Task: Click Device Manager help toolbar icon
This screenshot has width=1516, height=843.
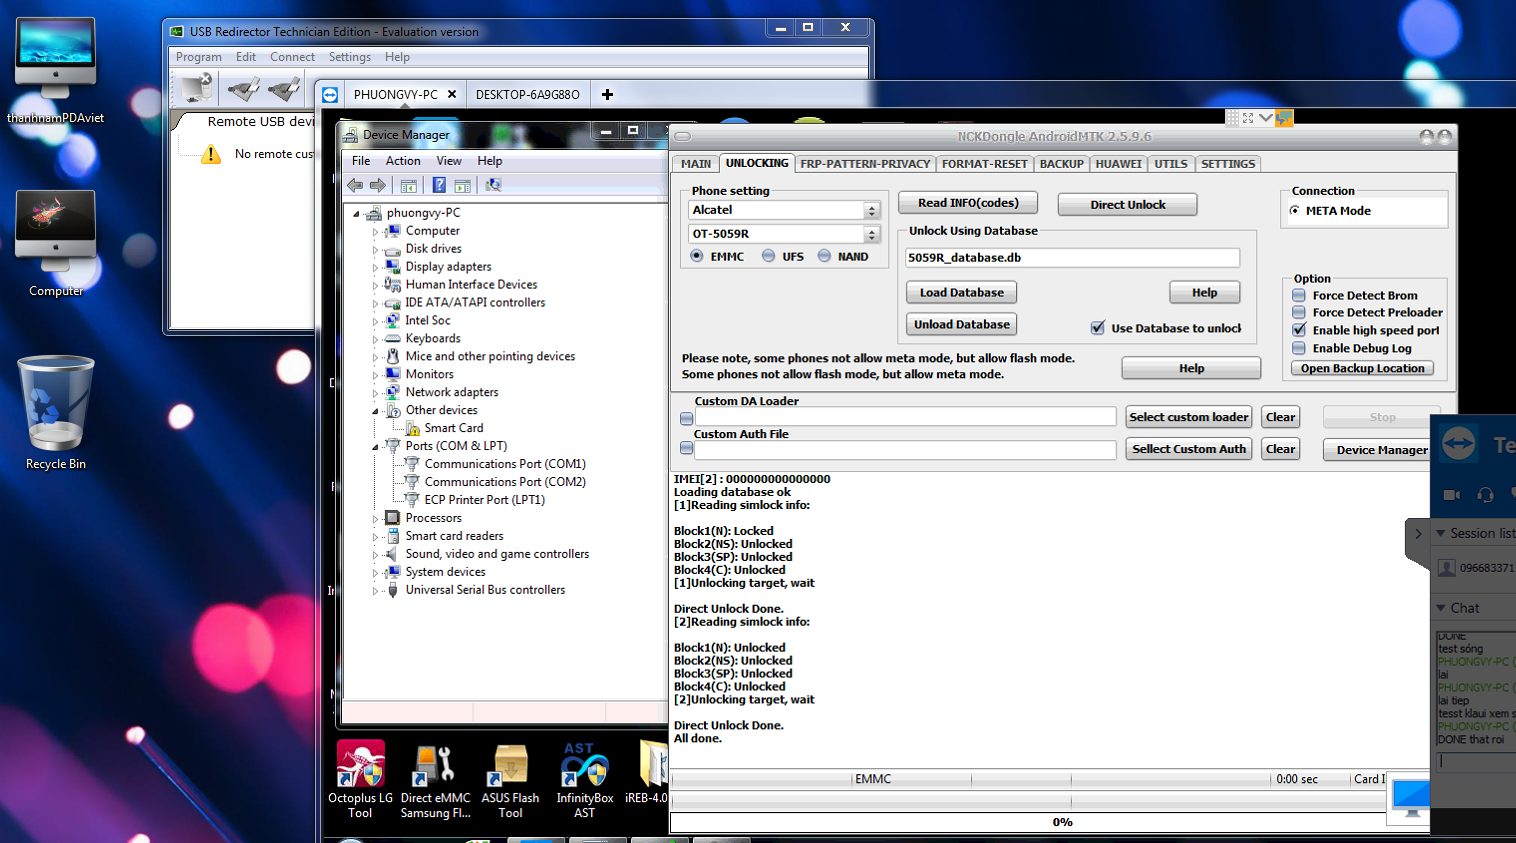Action: pos(439,185)
